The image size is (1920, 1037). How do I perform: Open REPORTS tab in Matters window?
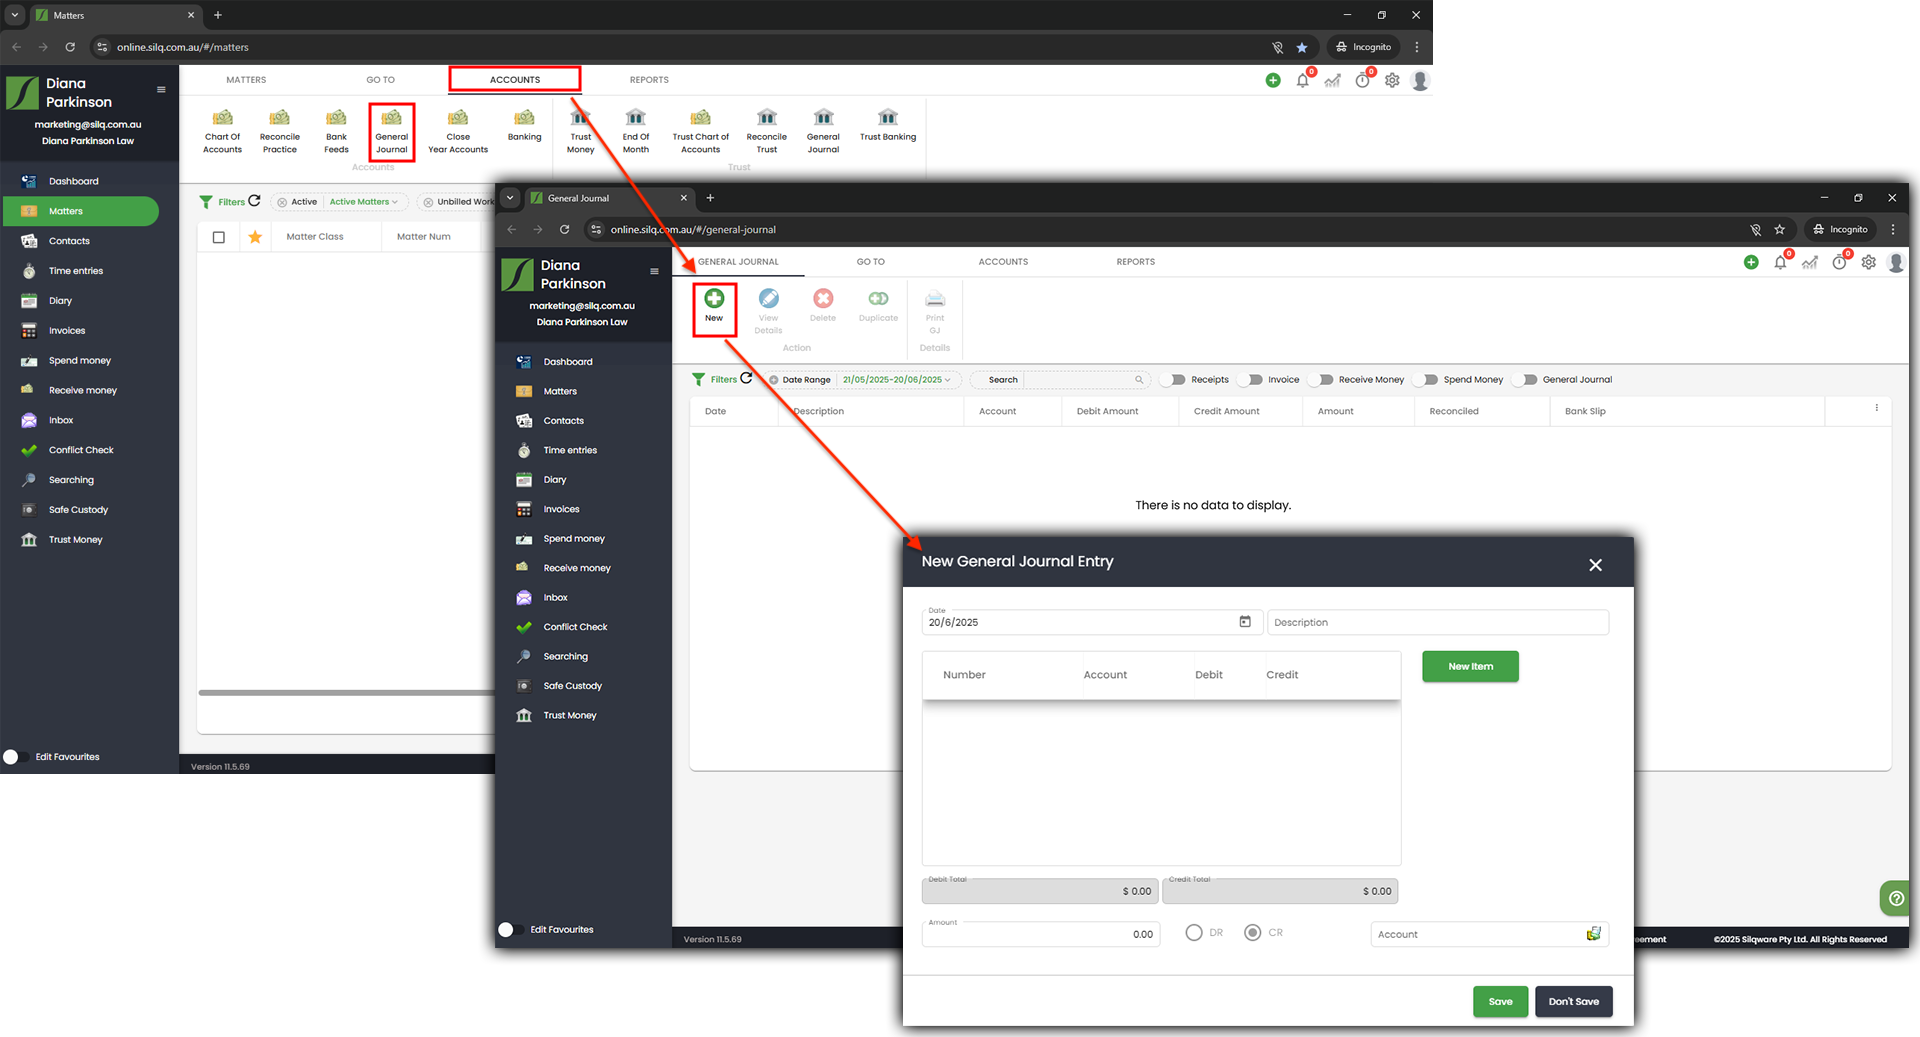pyautogui.click(x=649, y=80)
